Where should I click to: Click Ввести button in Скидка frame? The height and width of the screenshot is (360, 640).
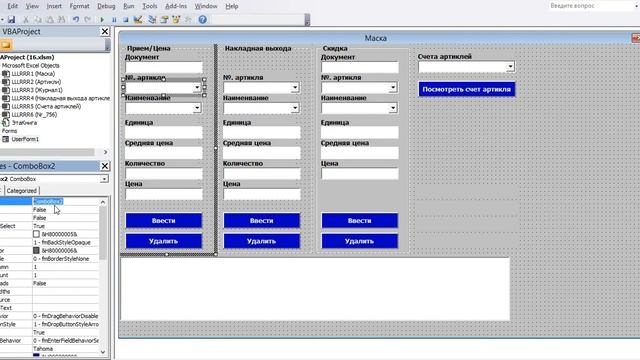coord(360,220)
